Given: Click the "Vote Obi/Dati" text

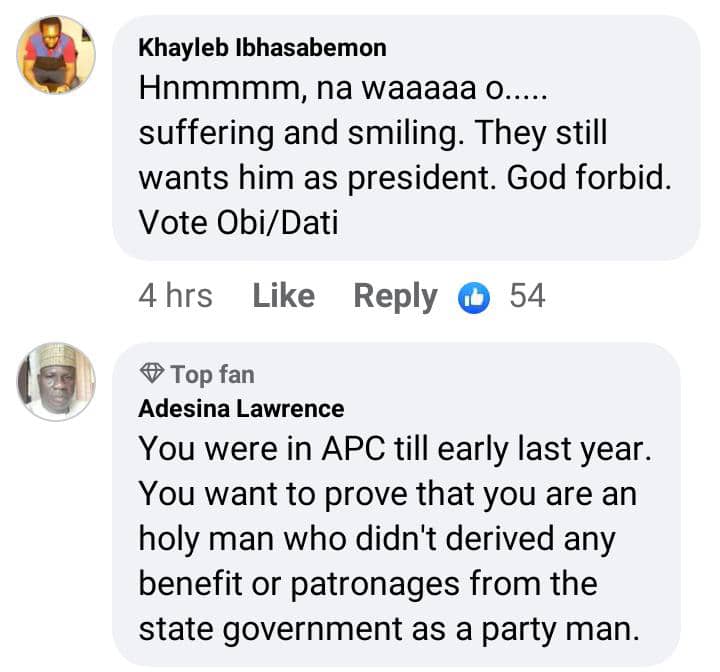Looking at the screenshot, I should tap(238, 222).
